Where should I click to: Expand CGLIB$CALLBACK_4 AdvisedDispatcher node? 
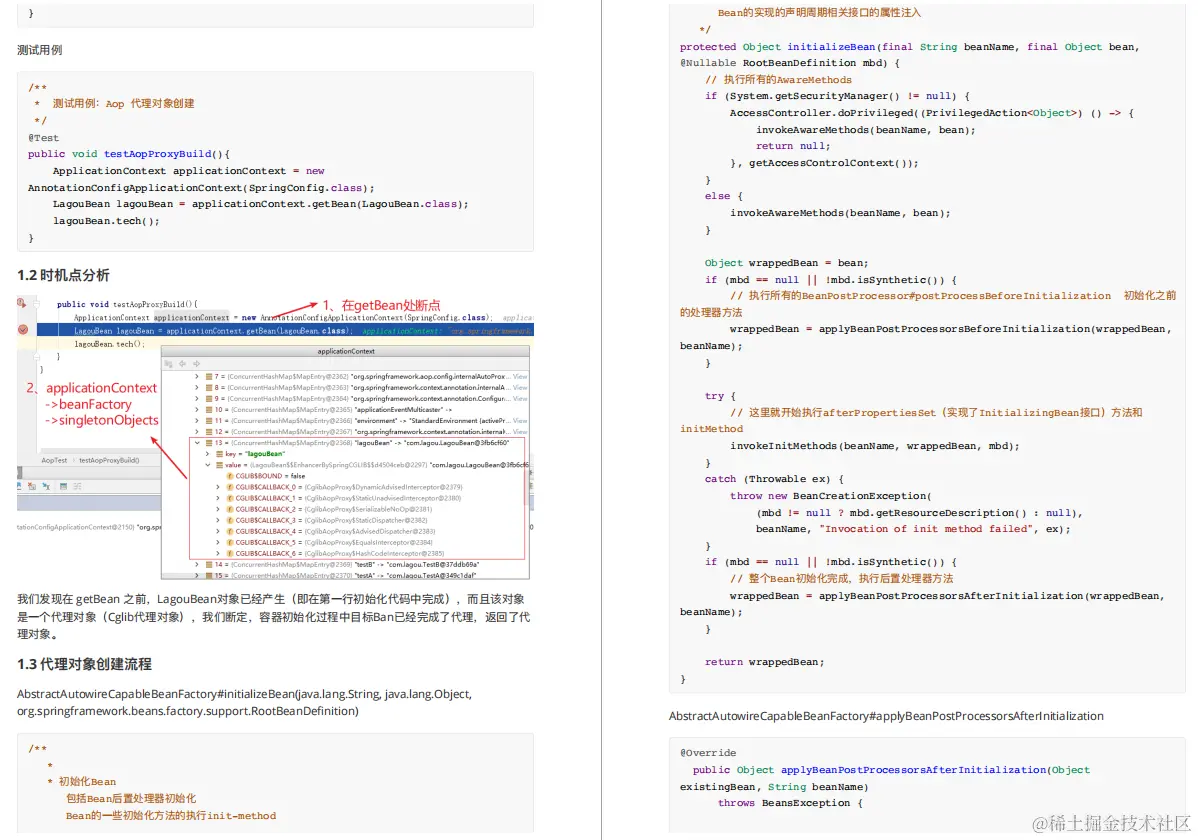(218, 531)
